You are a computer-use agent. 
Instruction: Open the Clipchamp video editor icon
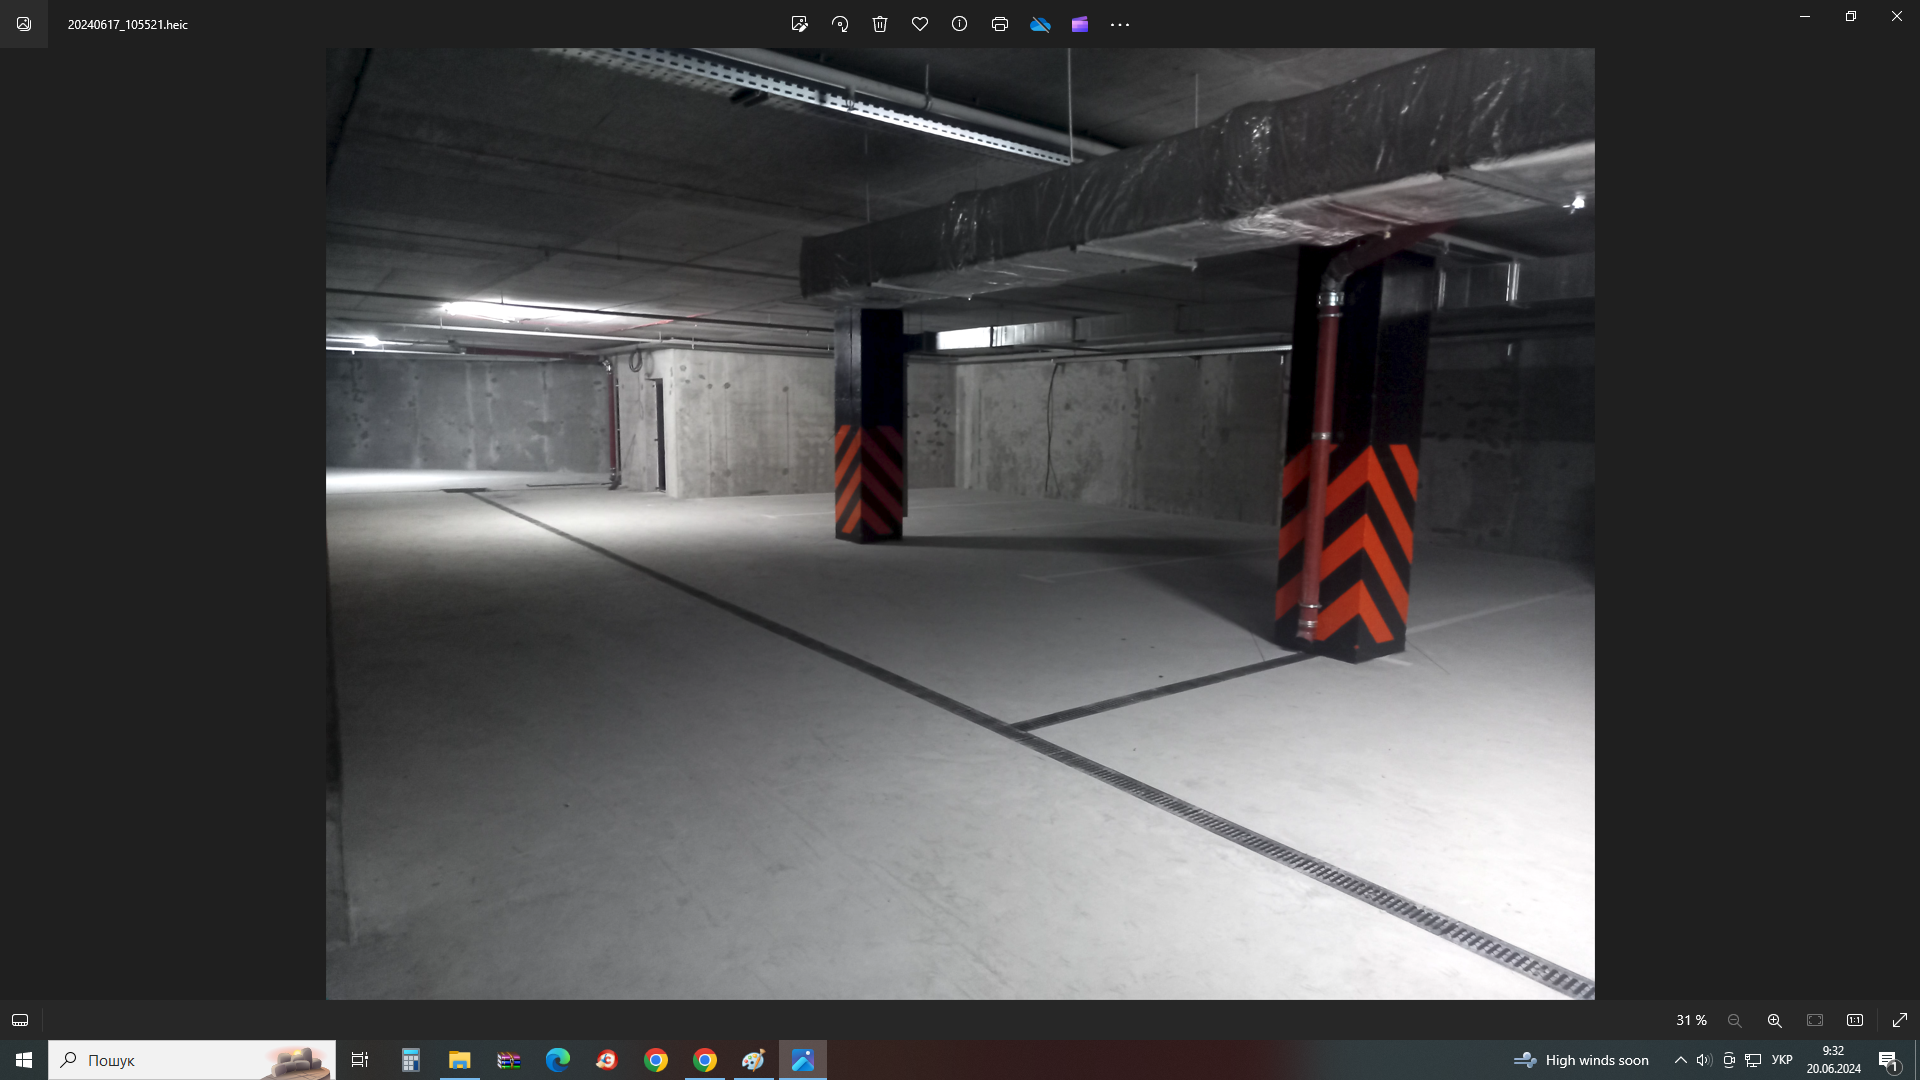pos(1080,24)
